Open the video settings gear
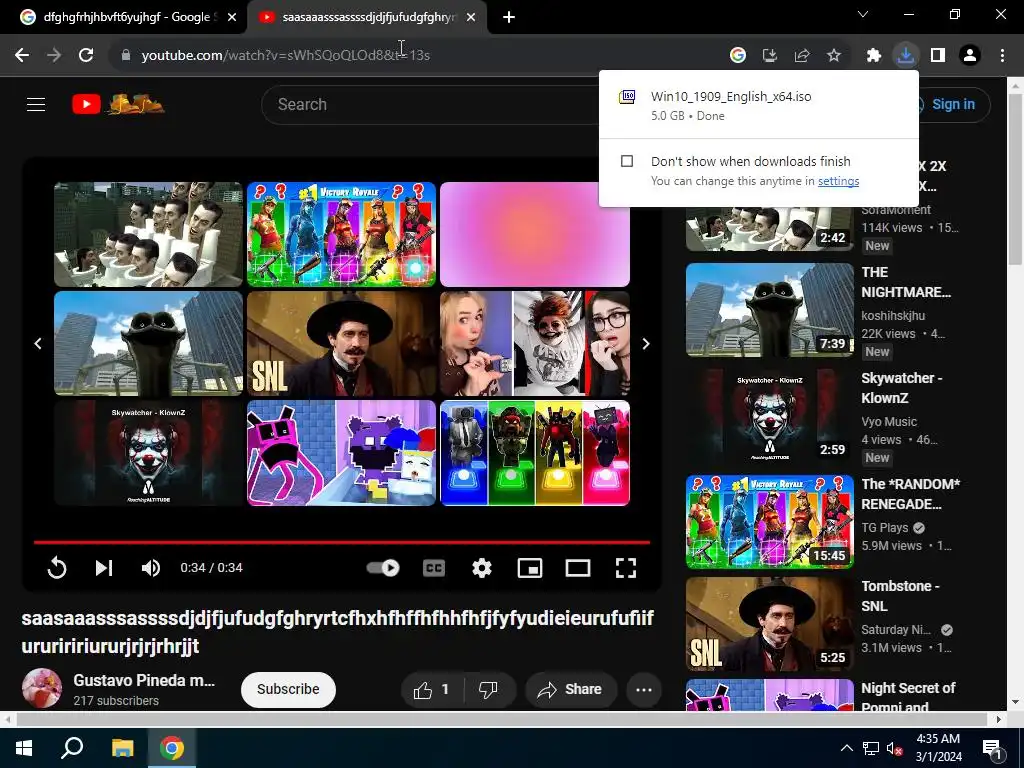 (482, 568)
